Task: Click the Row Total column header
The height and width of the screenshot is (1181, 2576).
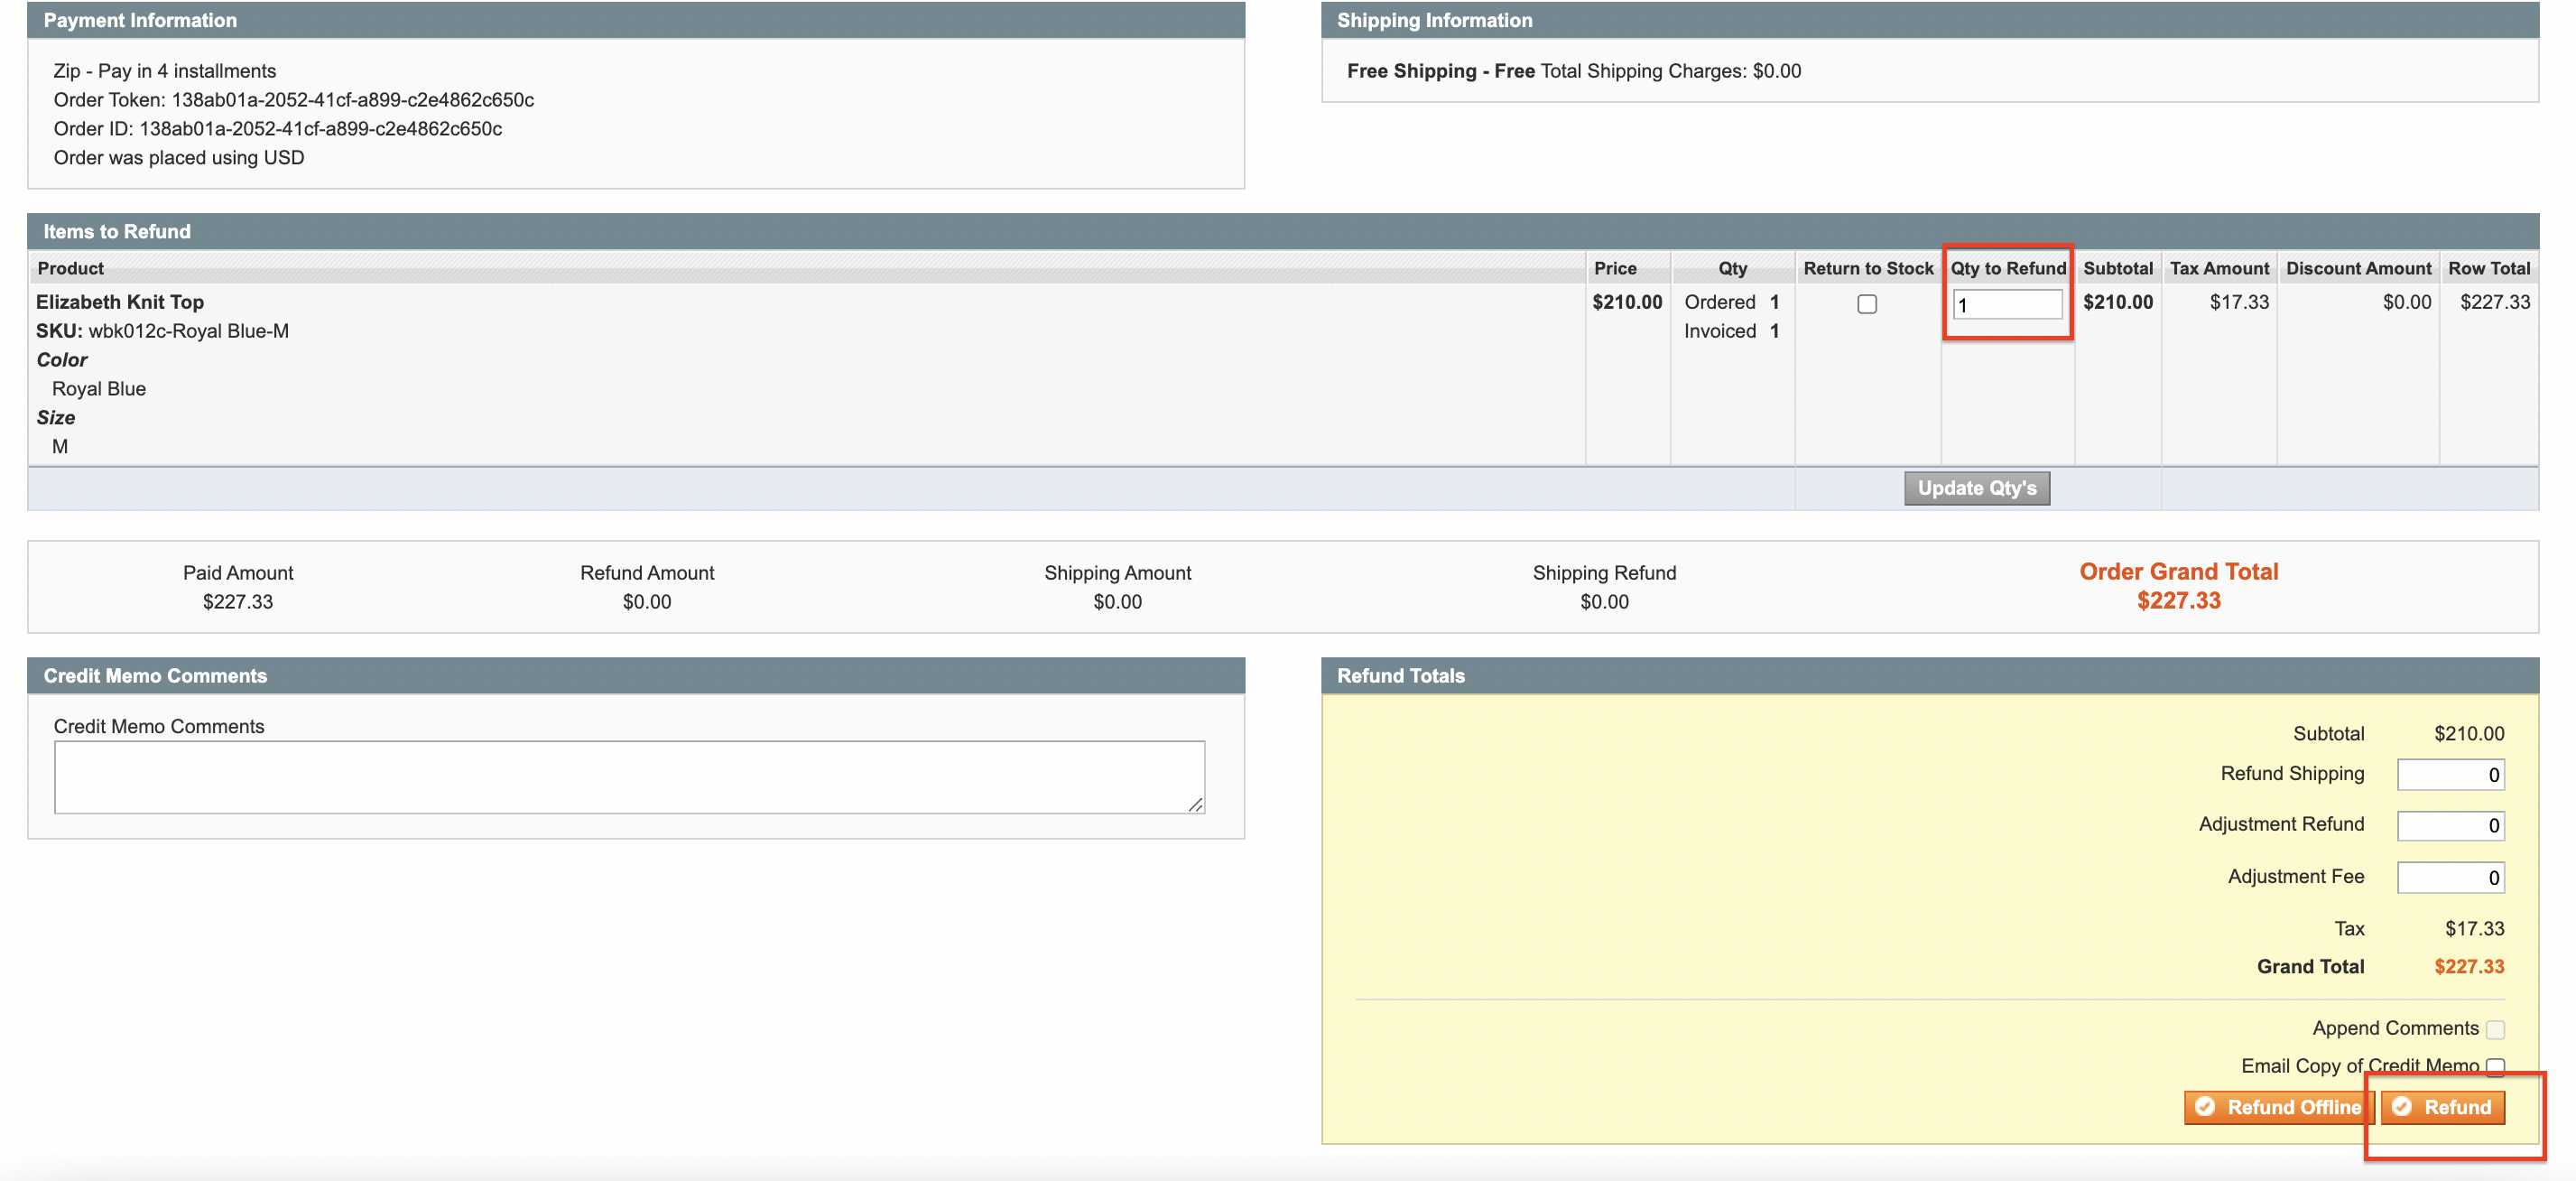Action: (x=2488, y=268)
